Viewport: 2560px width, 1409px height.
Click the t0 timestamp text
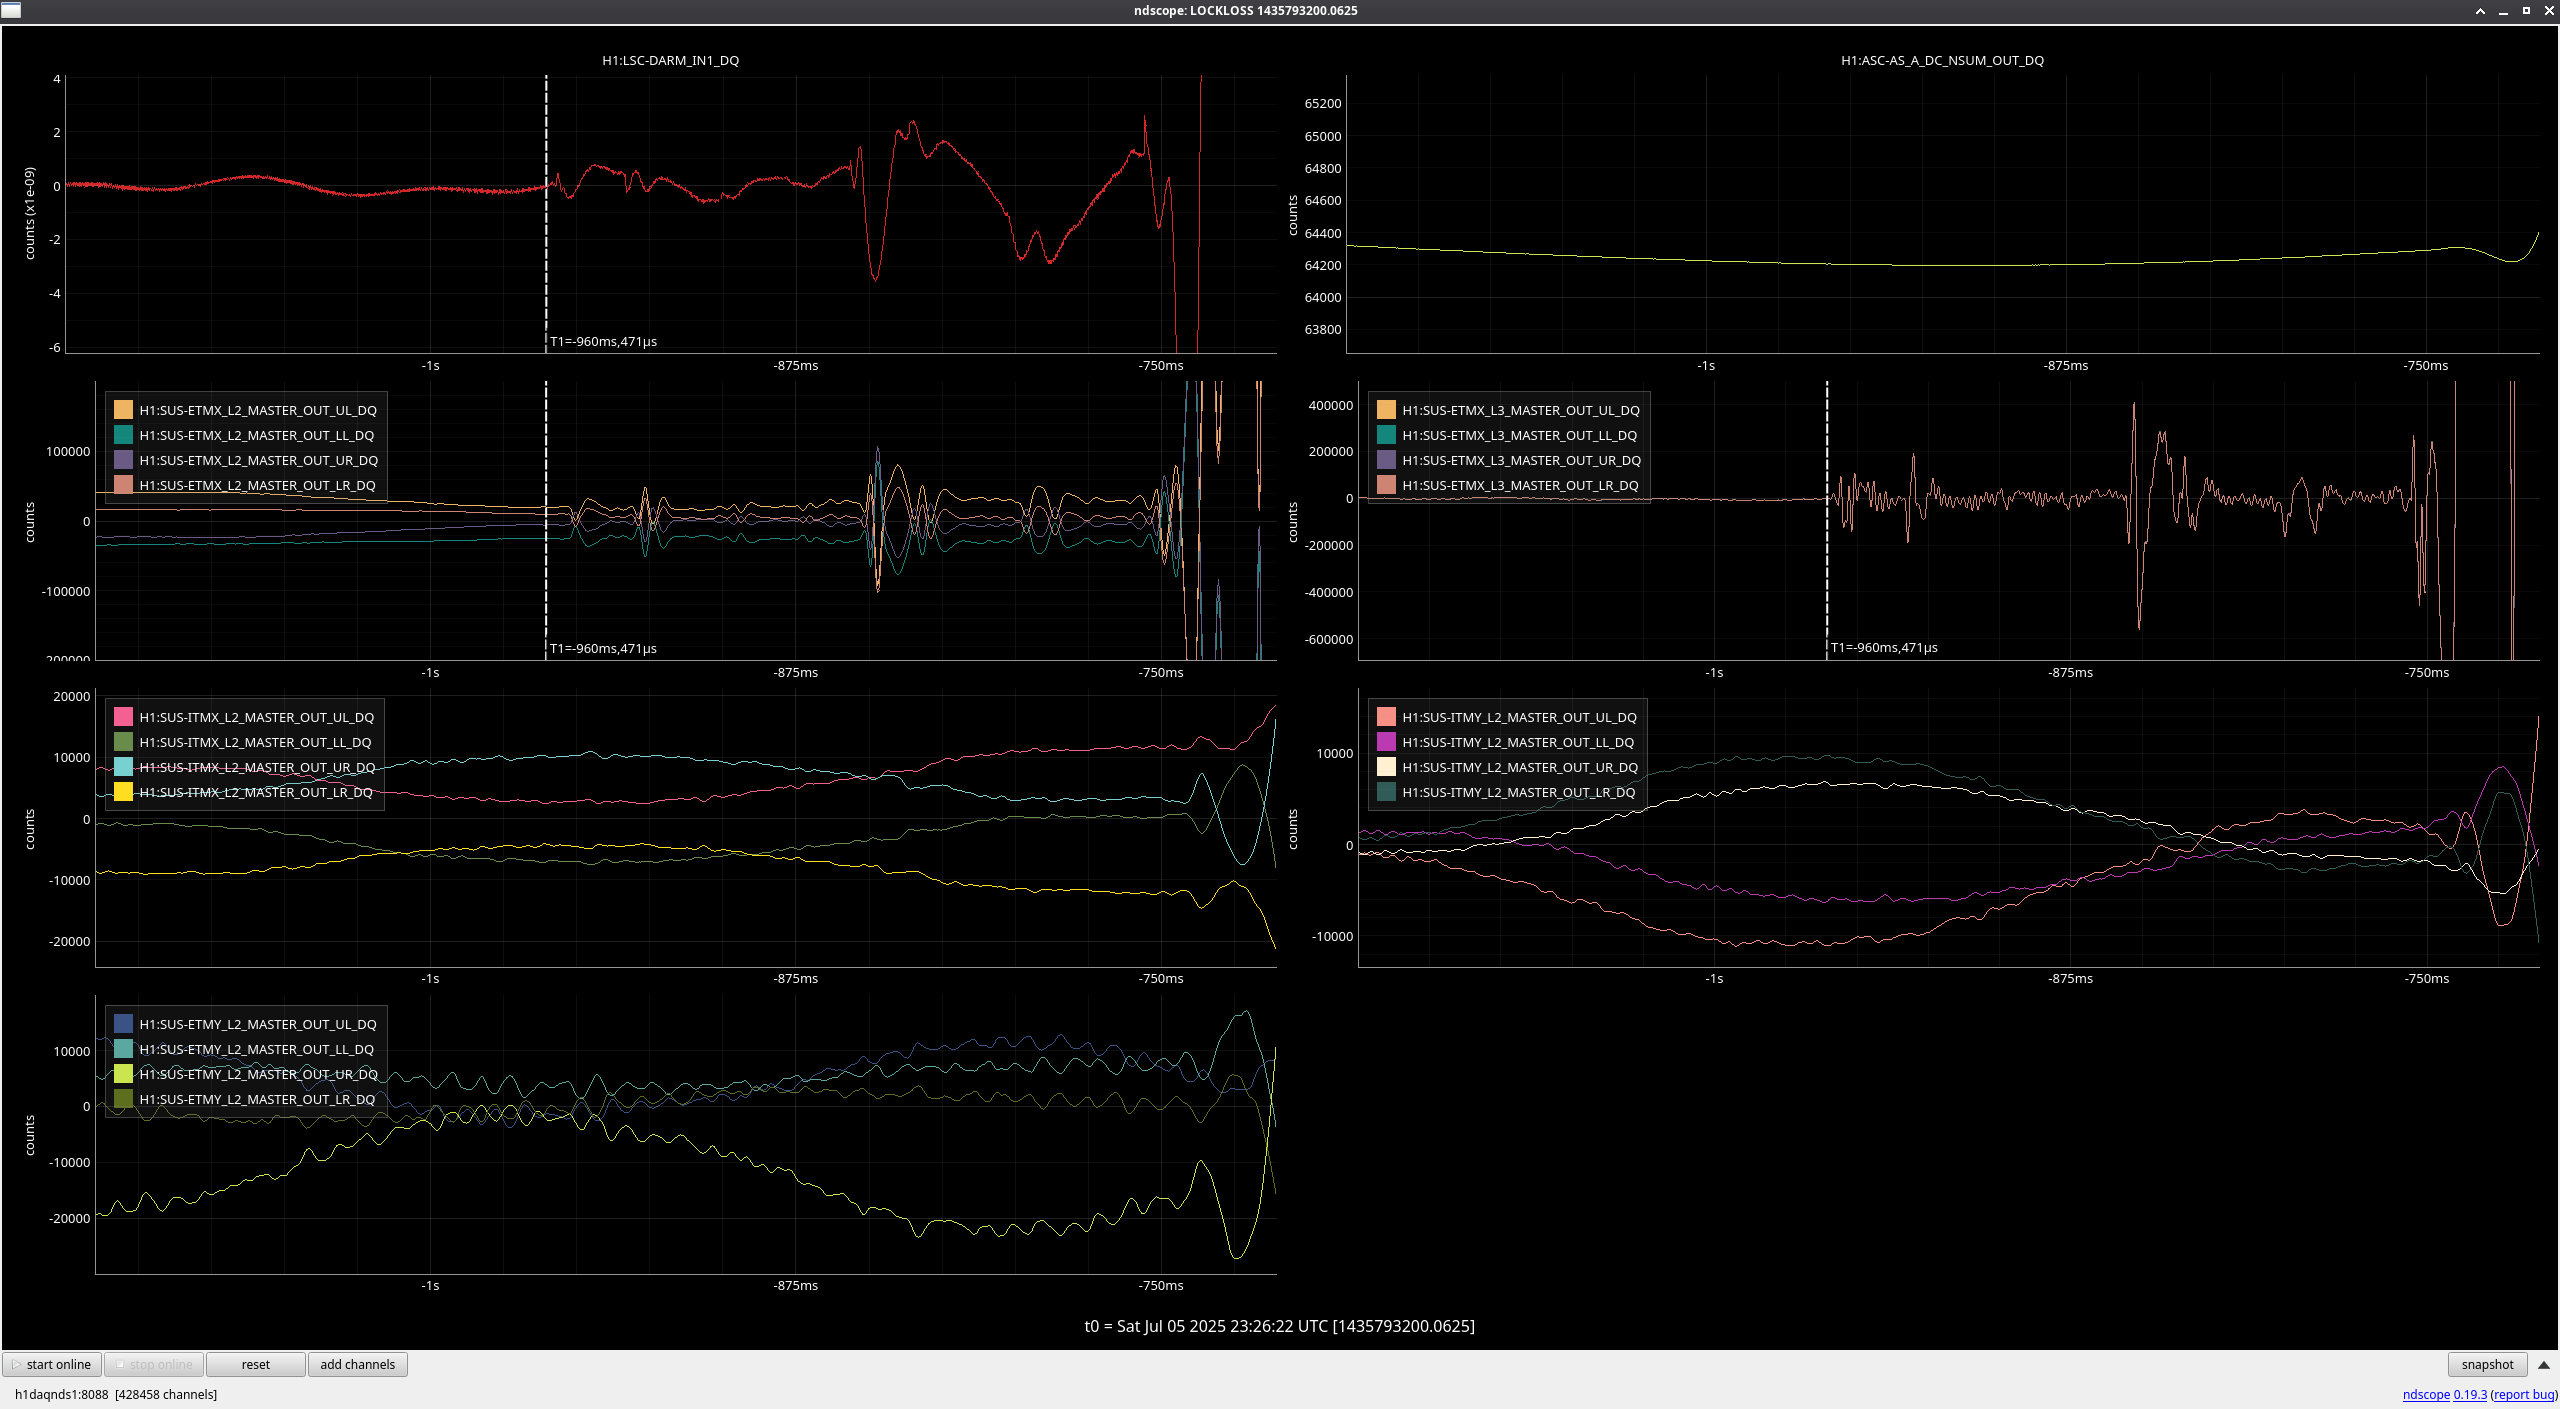(1279, 1326)
